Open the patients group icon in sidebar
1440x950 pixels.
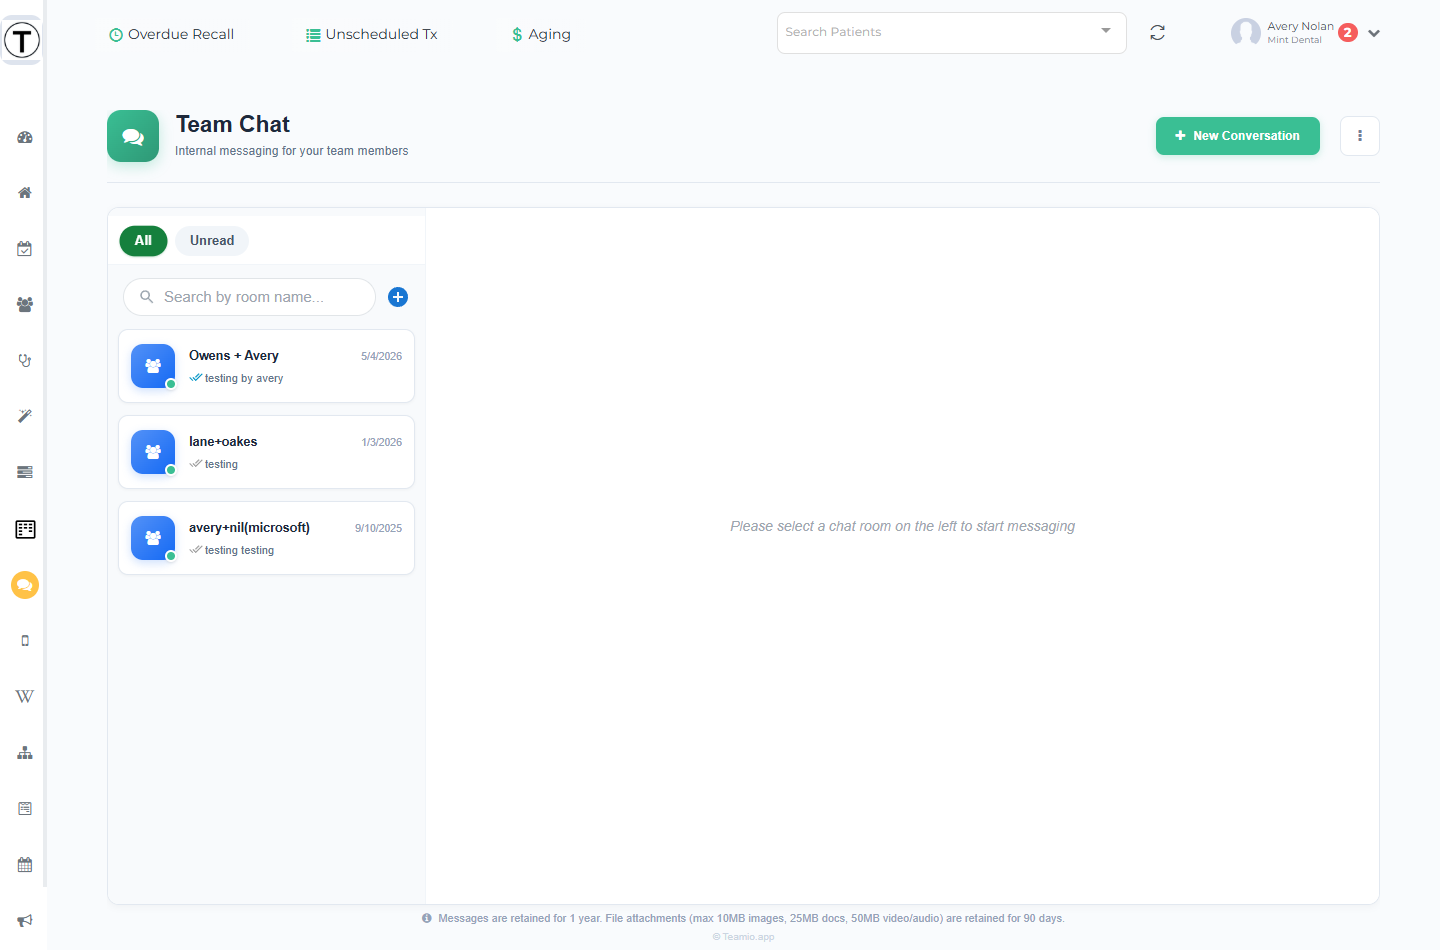(25, 305)
